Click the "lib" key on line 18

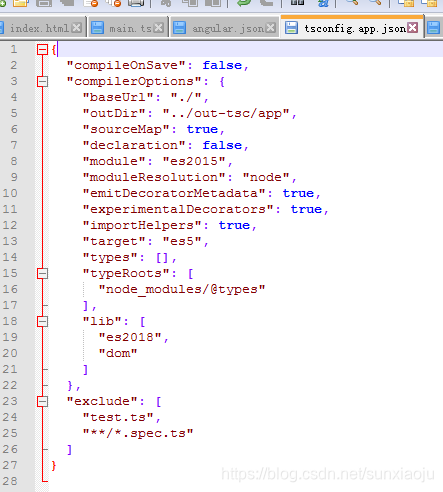[102, 322]
